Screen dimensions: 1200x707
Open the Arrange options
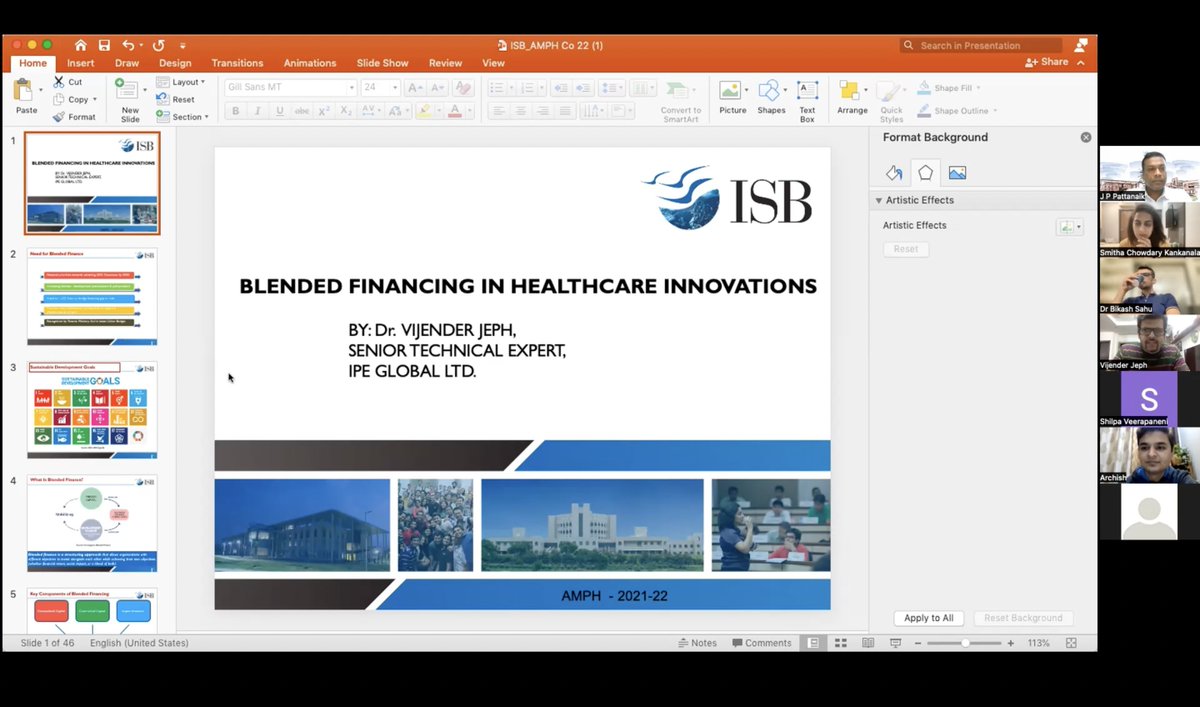(x=852, y=97)
